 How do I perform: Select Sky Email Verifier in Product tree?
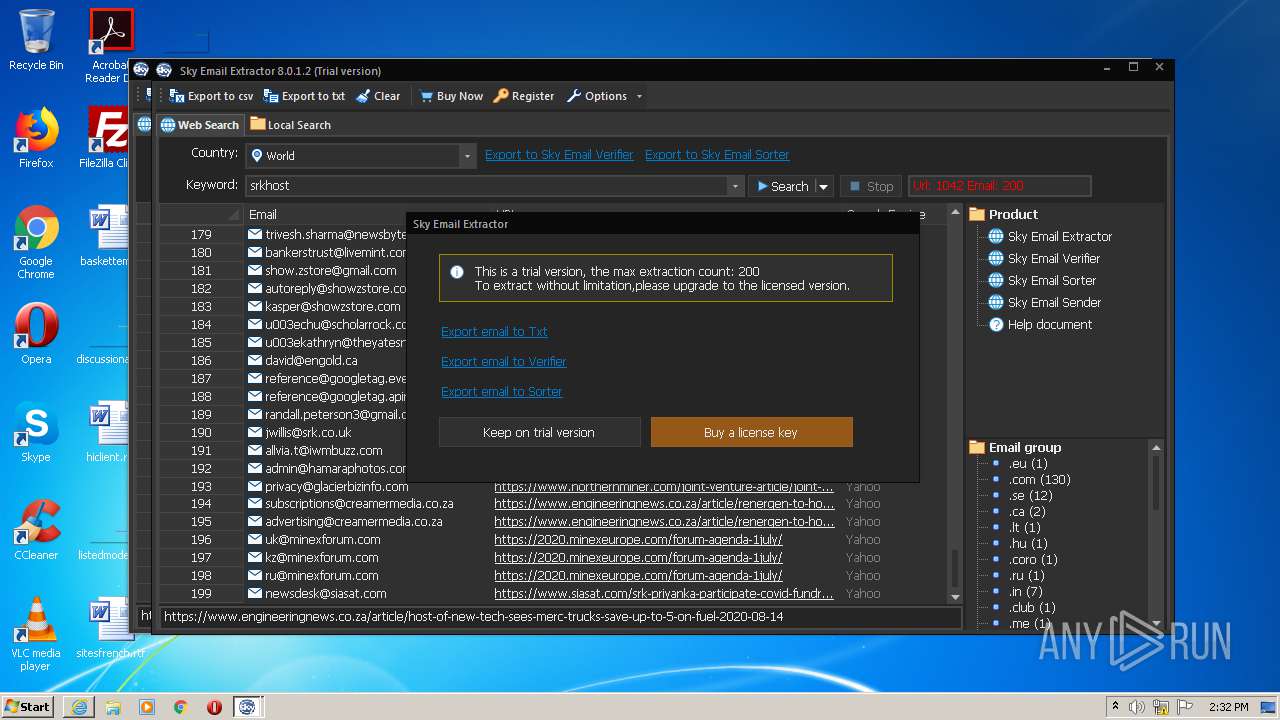(1044, 259)
